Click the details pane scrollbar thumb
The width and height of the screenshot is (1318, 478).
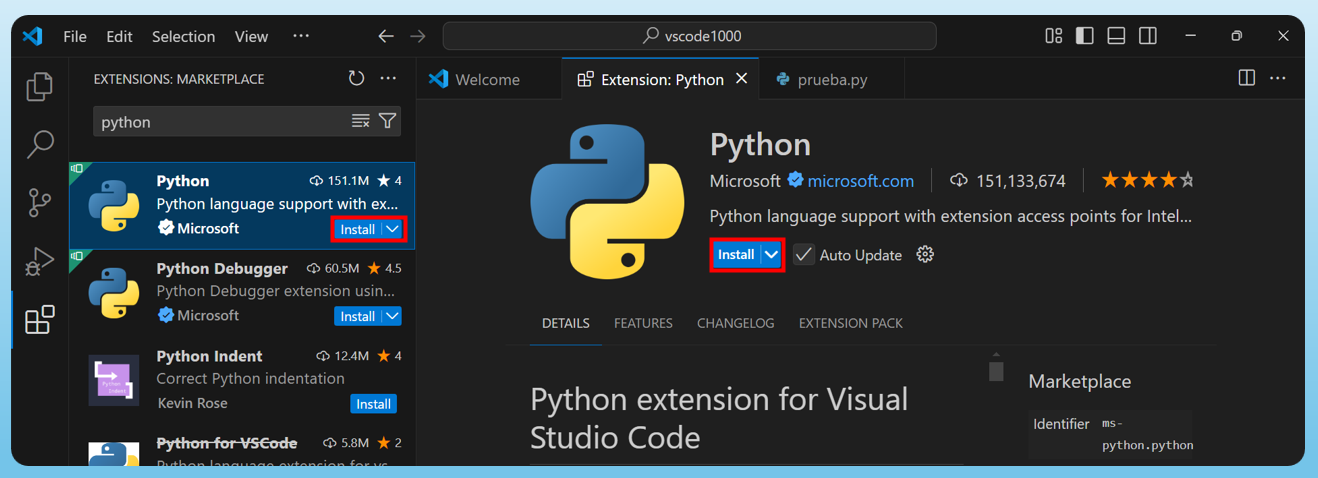996,371
